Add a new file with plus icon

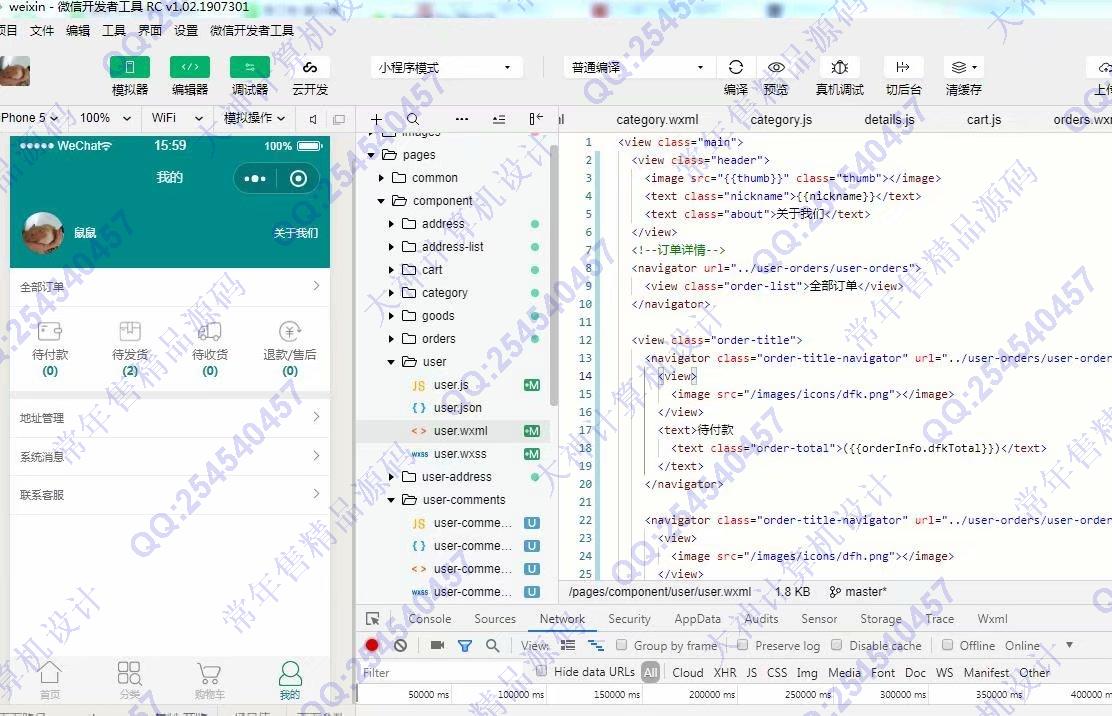376,119
